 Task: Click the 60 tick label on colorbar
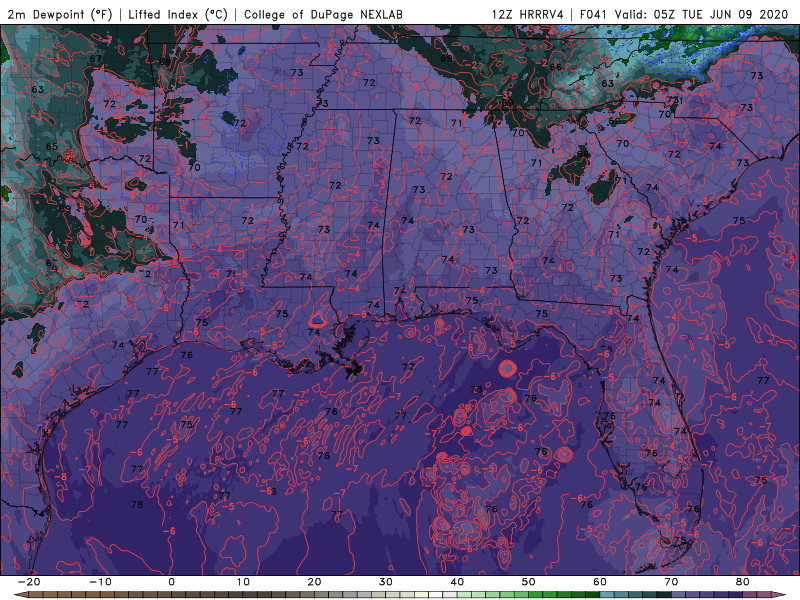point(600,582)
